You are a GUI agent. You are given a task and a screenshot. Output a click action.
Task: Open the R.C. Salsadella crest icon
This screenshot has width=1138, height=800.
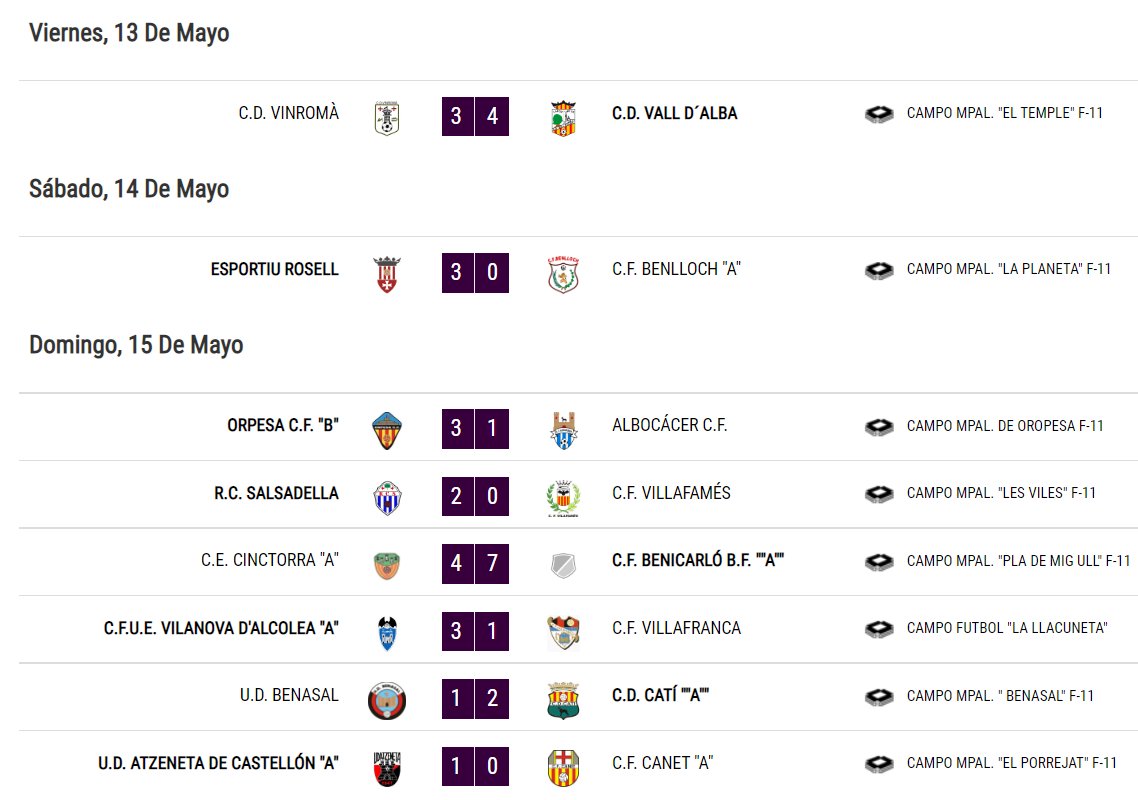pos(387,498)
